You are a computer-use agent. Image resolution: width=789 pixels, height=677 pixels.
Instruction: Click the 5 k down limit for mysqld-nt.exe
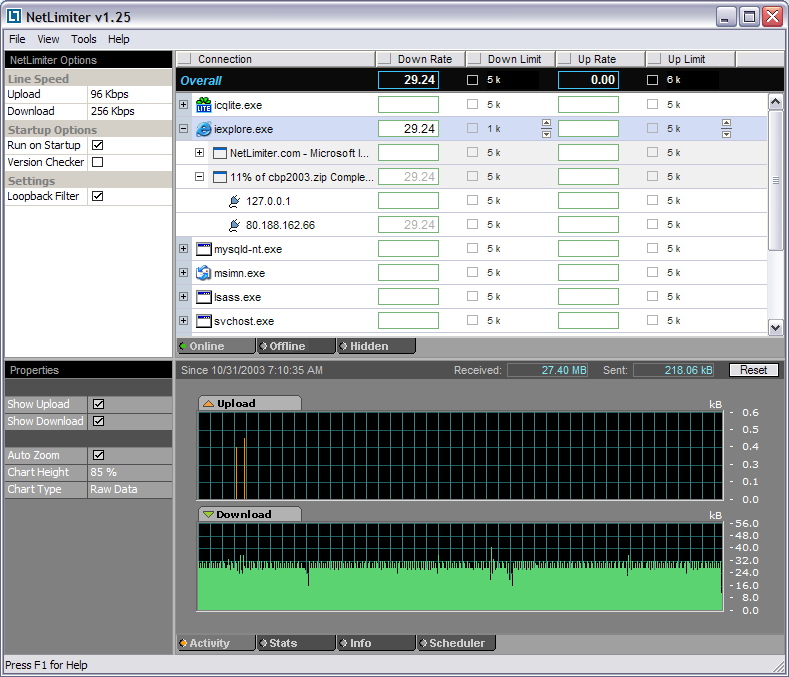(494, 249)
